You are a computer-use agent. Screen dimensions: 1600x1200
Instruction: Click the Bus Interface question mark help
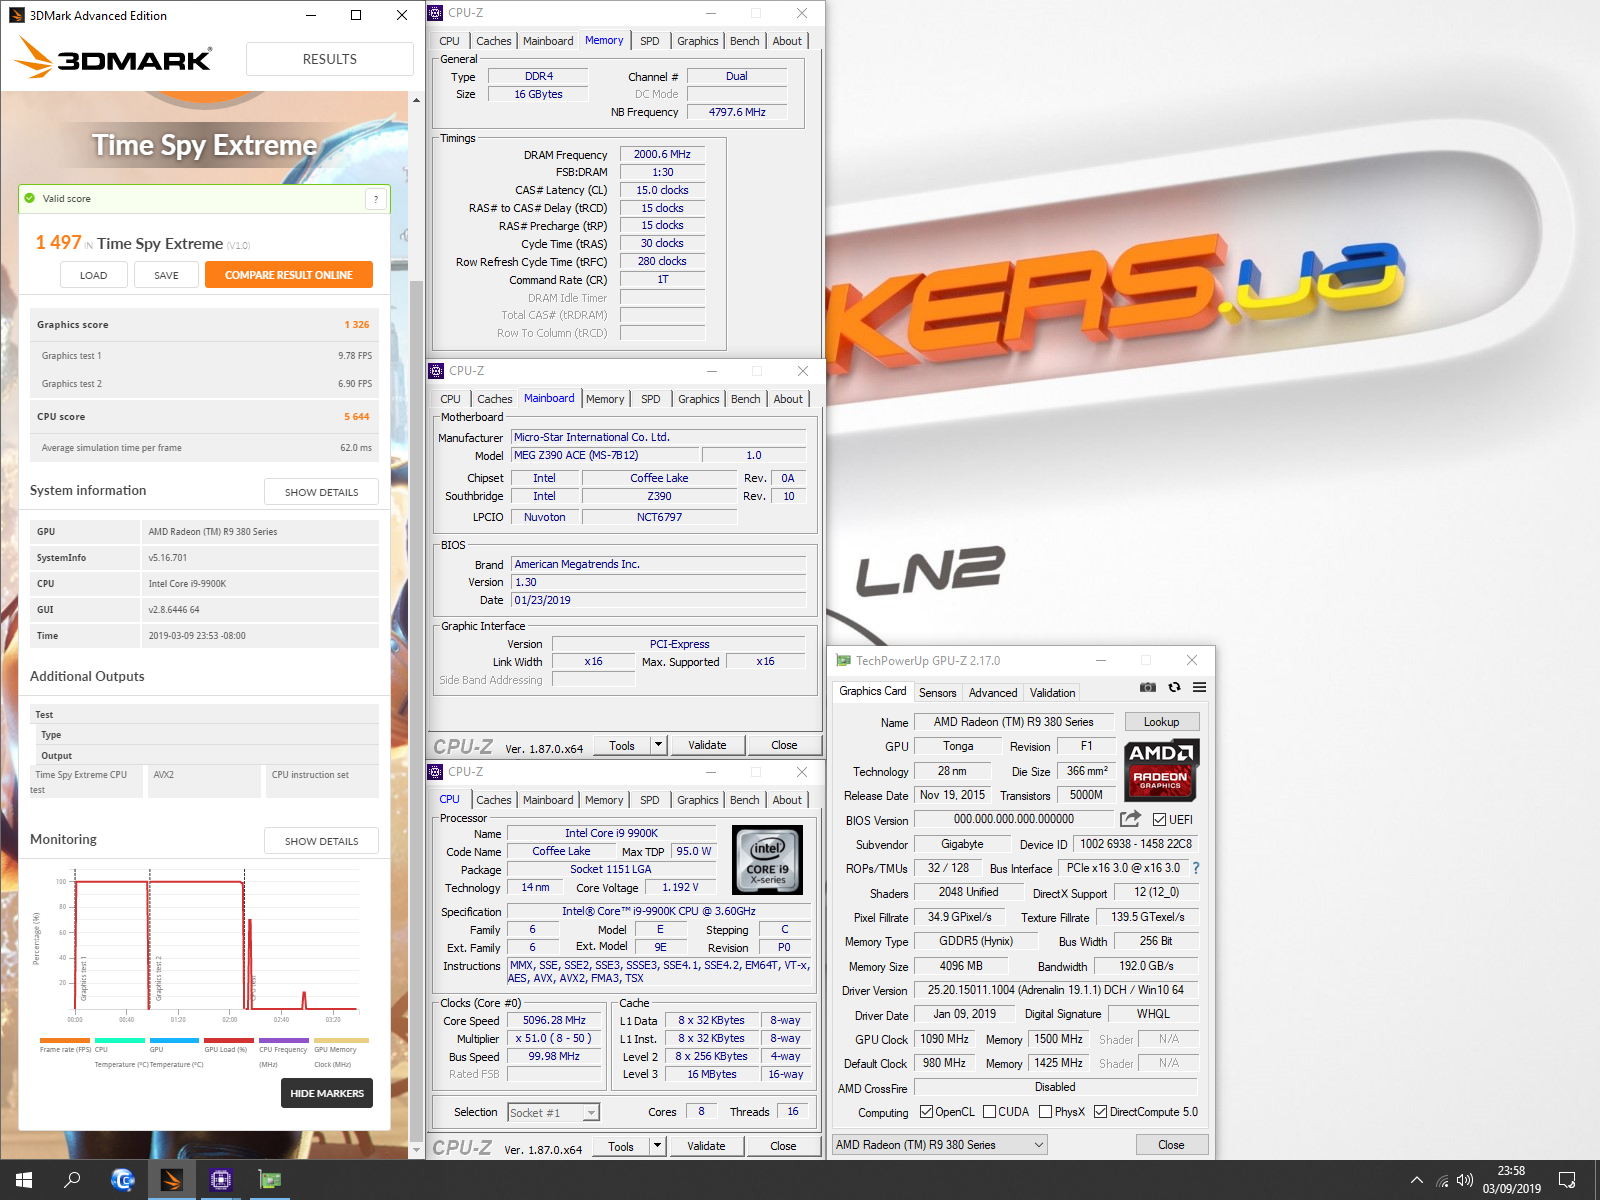(1196, 868)
